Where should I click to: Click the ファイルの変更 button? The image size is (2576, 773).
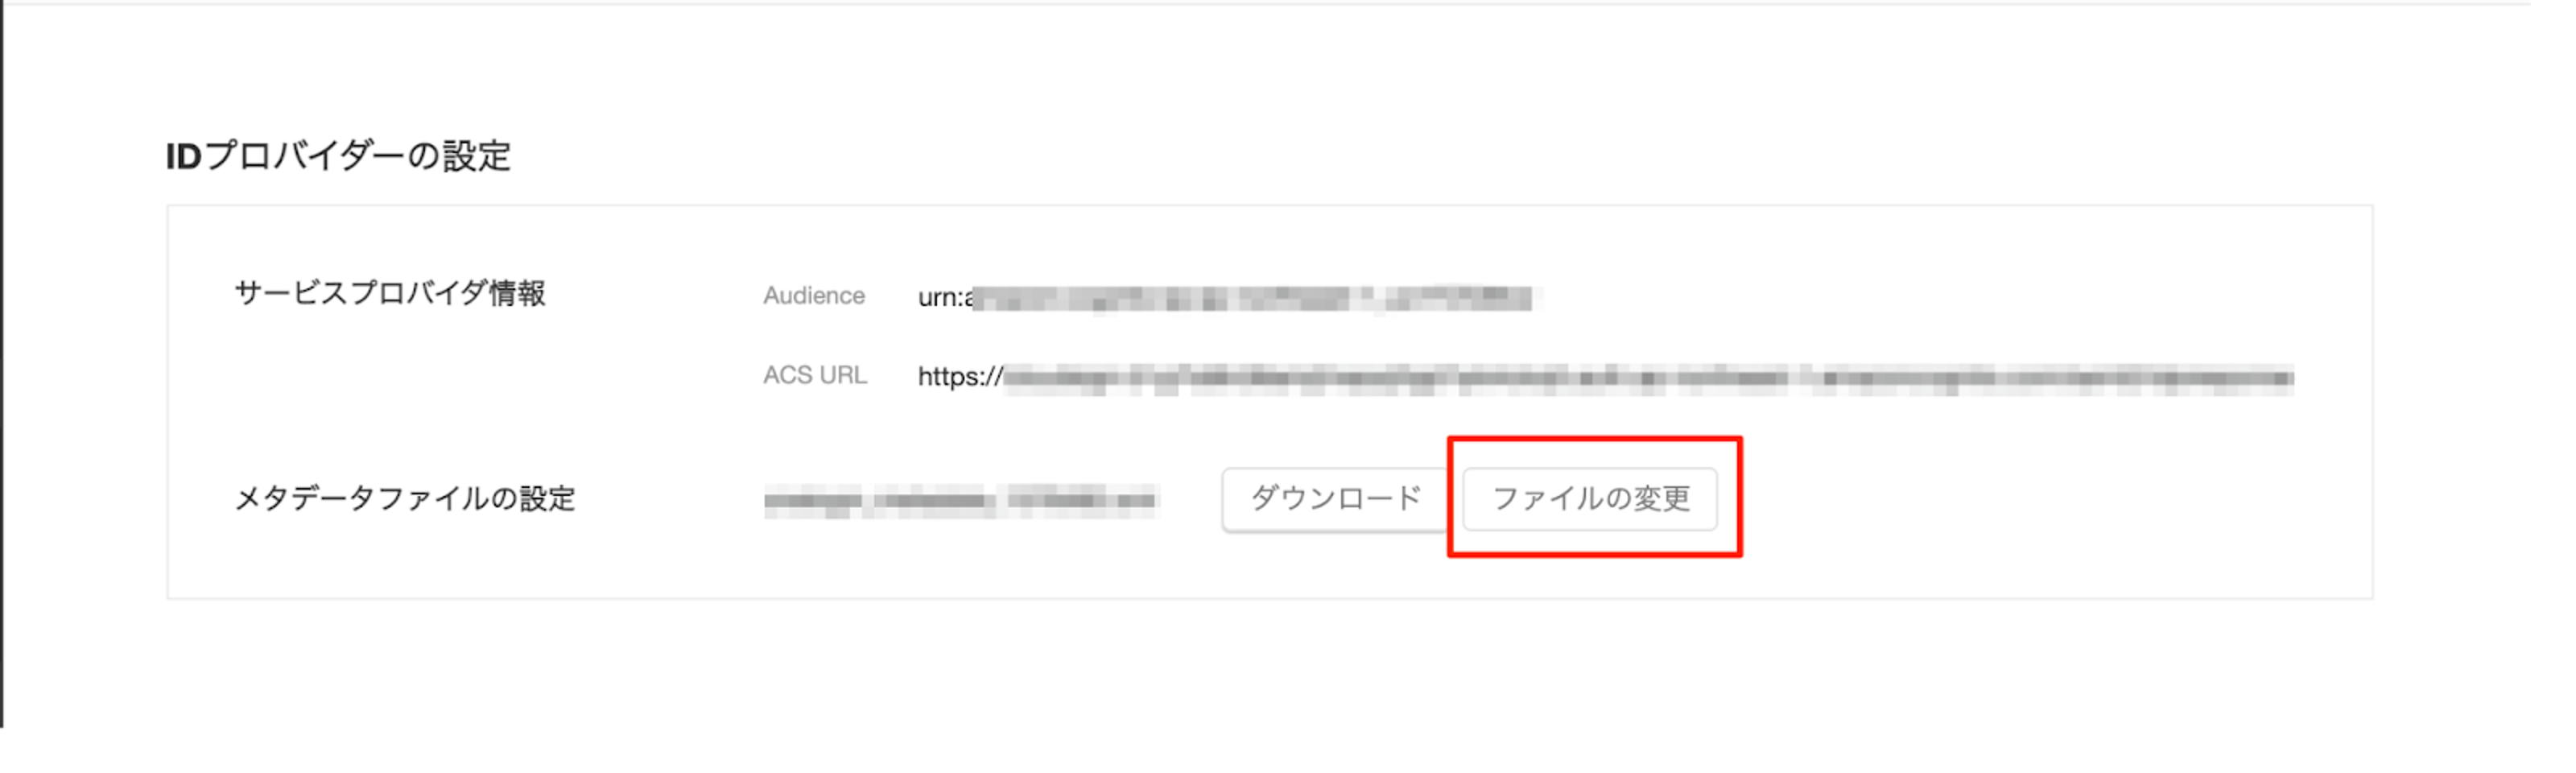[1590, 498]
